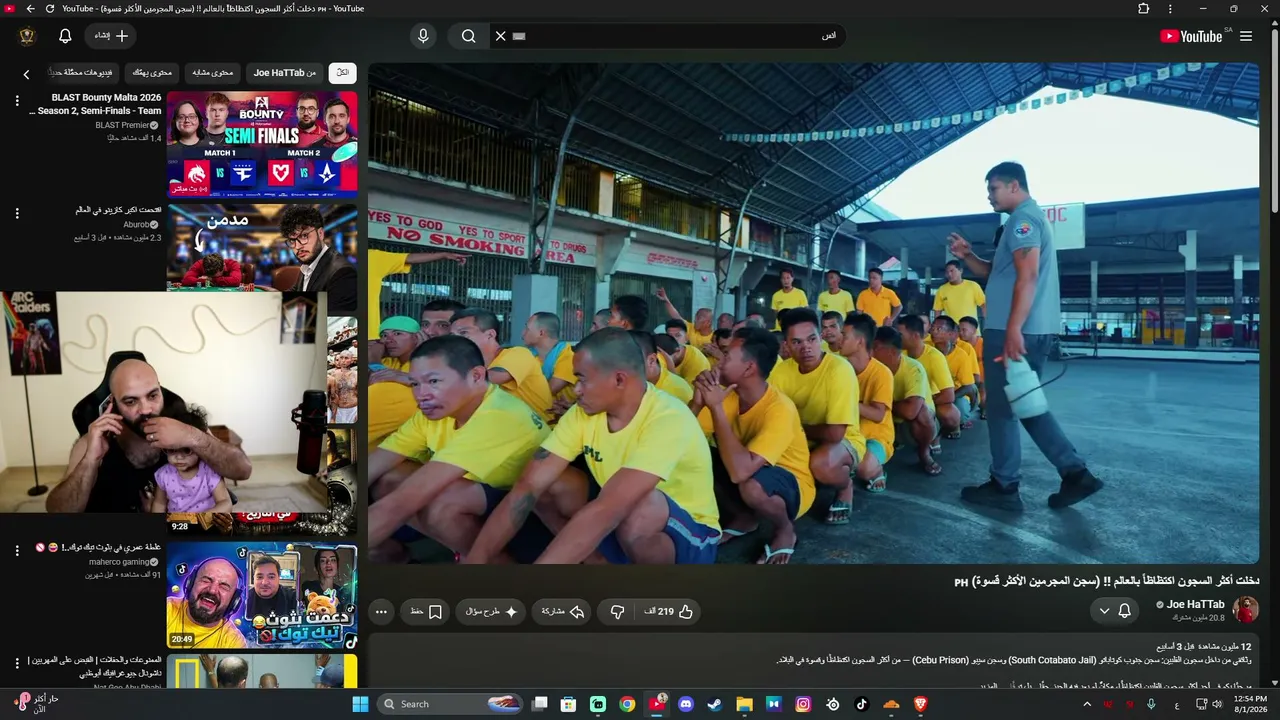
Task: Open options menu for Nat Geo Abu Dhabi video
Action: point(16,663)
